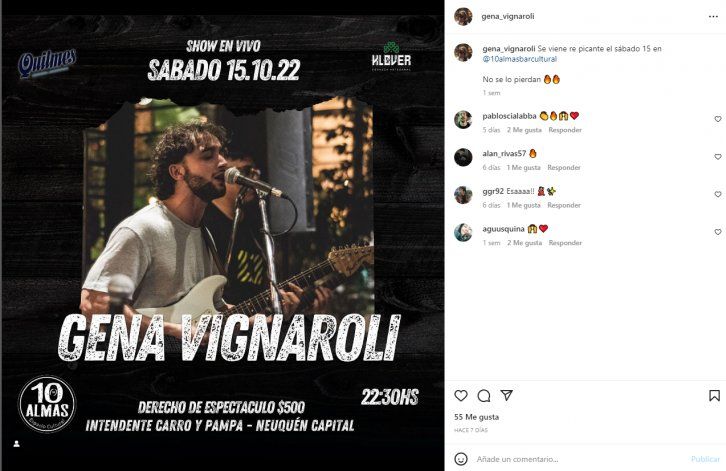
Task: Open gena_vignaroli profile picture in header
Action: tap(463, 16)
